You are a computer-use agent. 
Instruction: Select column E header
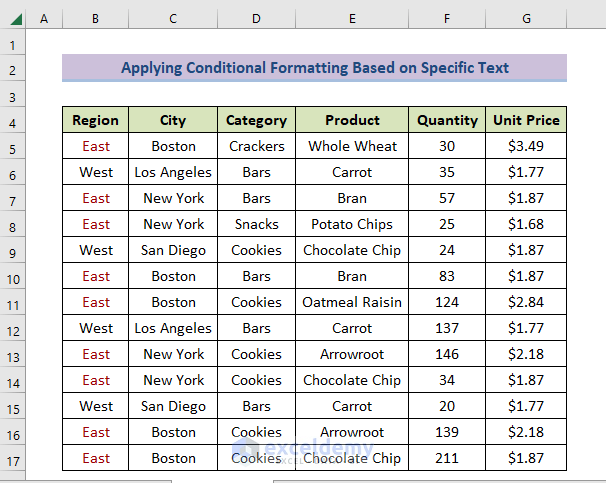click(352, 19)
